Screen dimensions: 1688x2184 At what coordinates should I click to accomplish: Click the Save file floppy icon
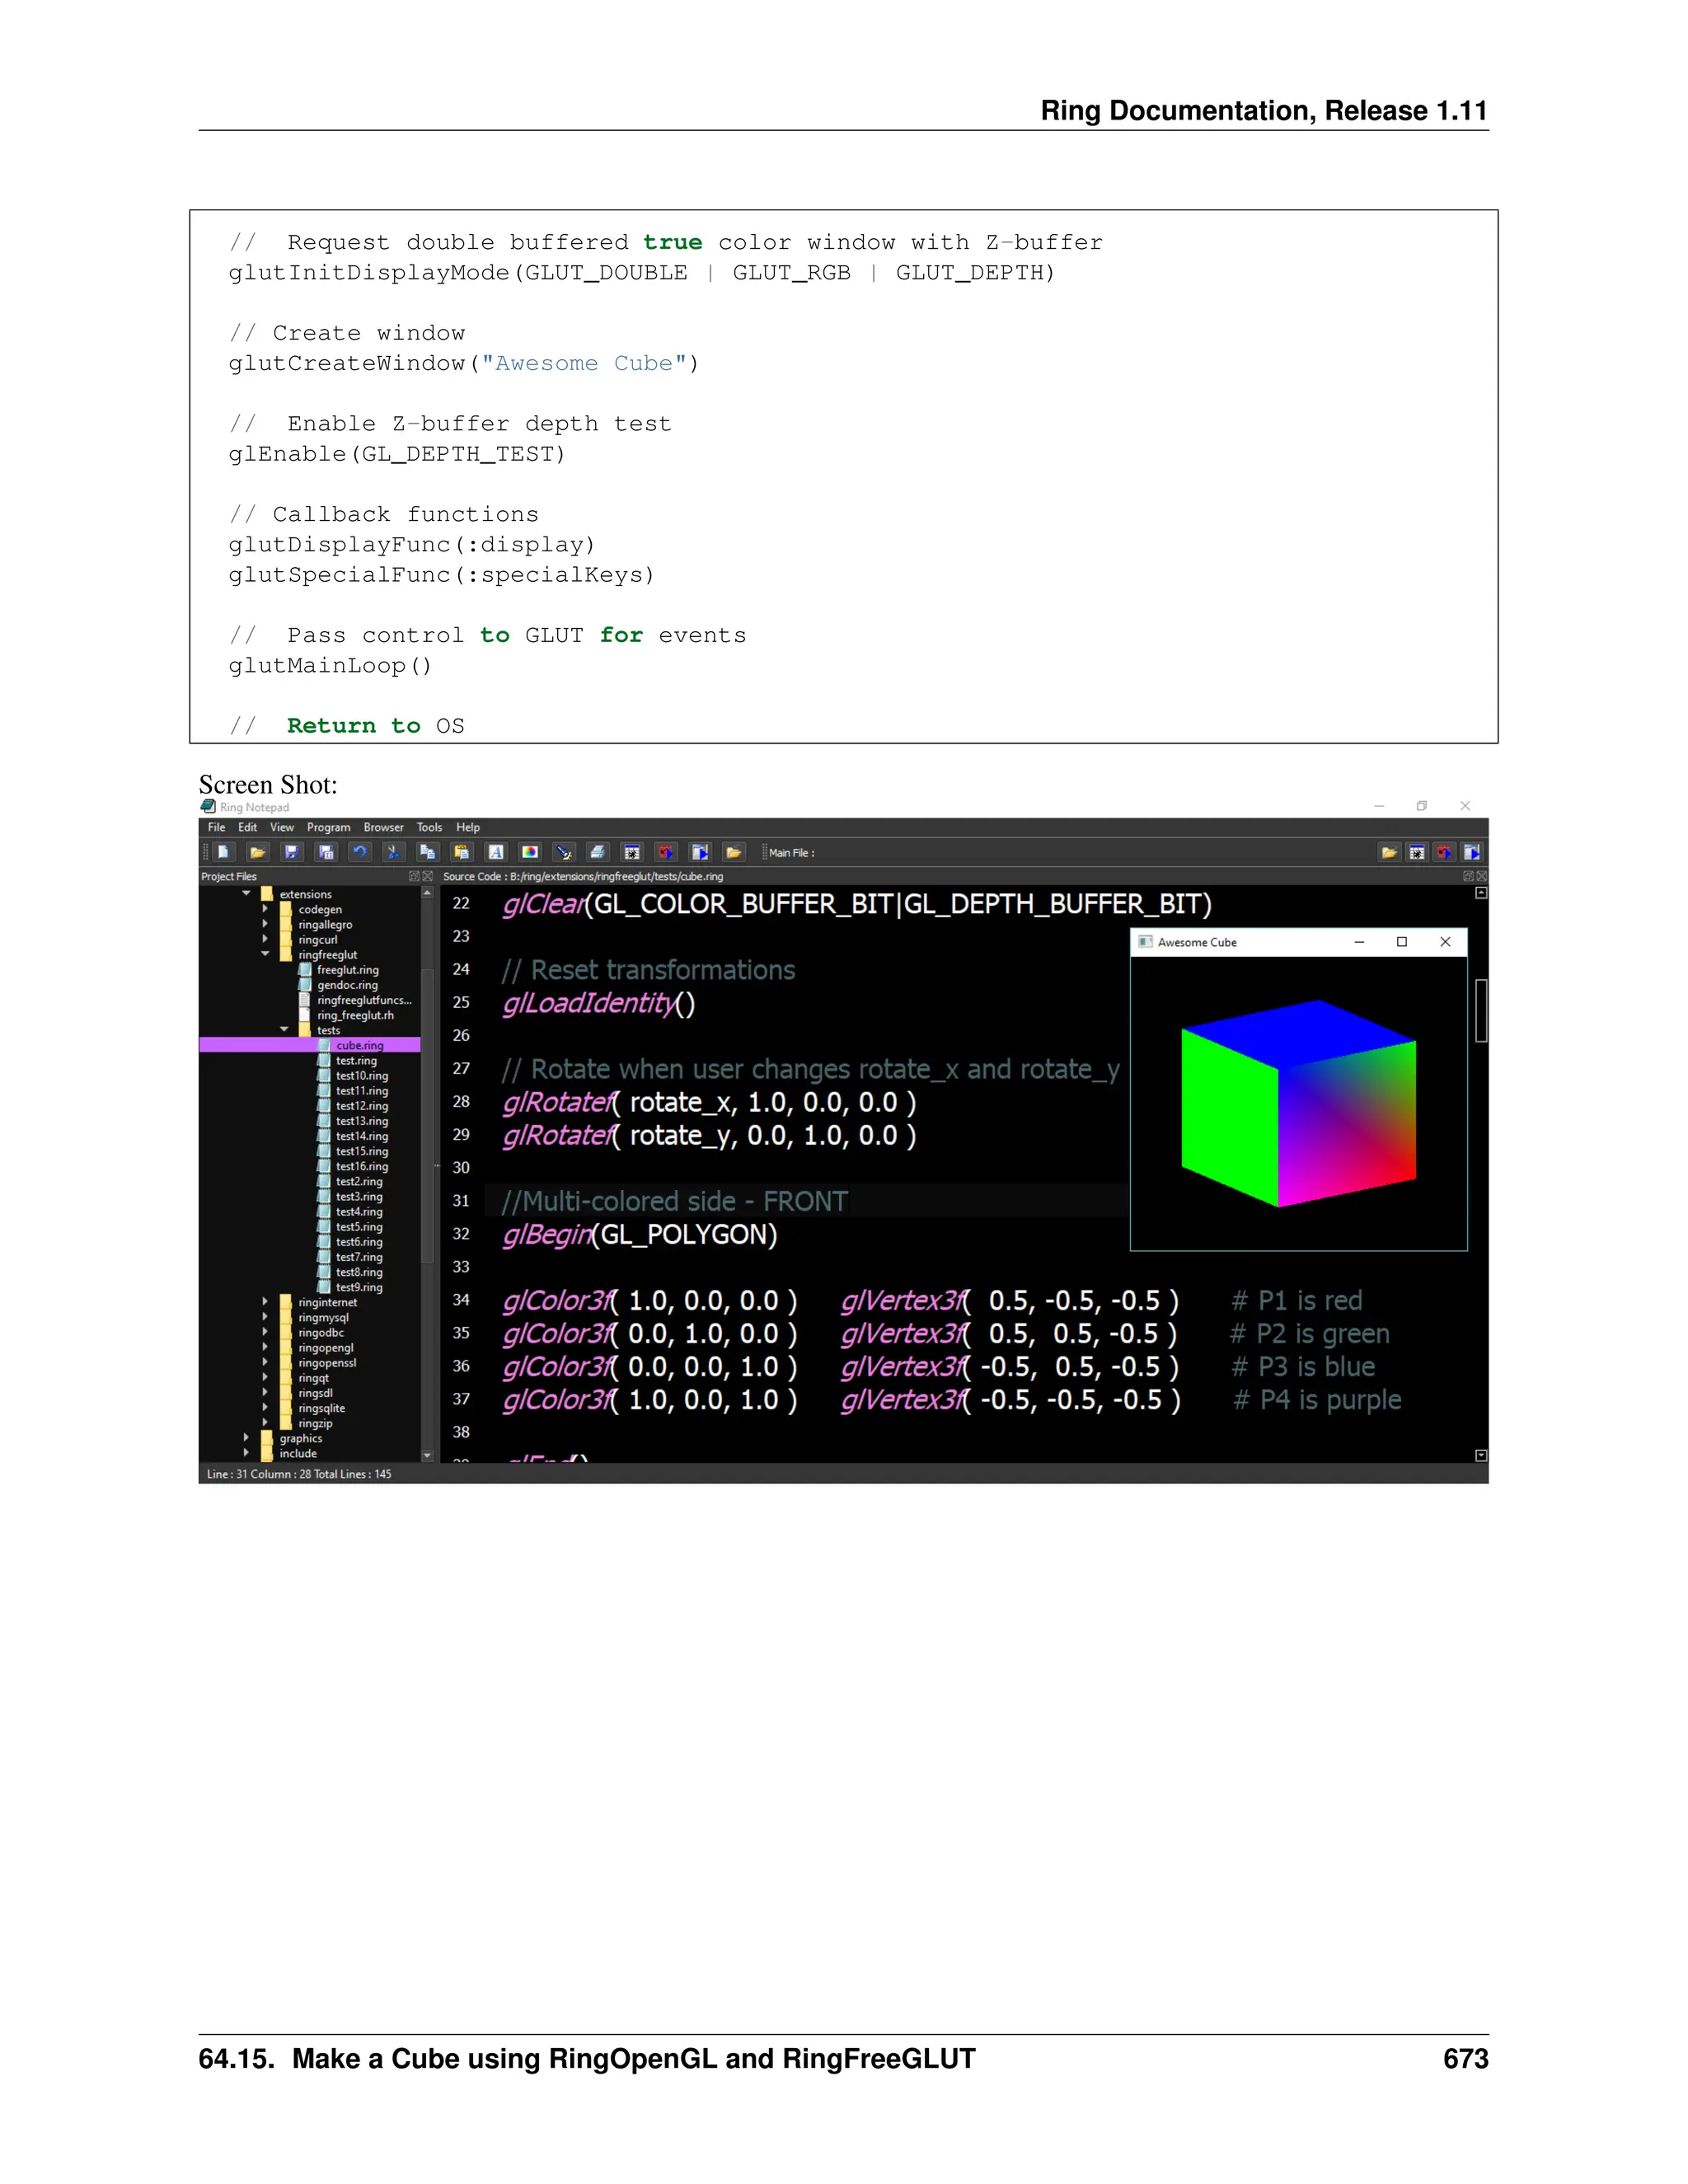tap(291, 852)
